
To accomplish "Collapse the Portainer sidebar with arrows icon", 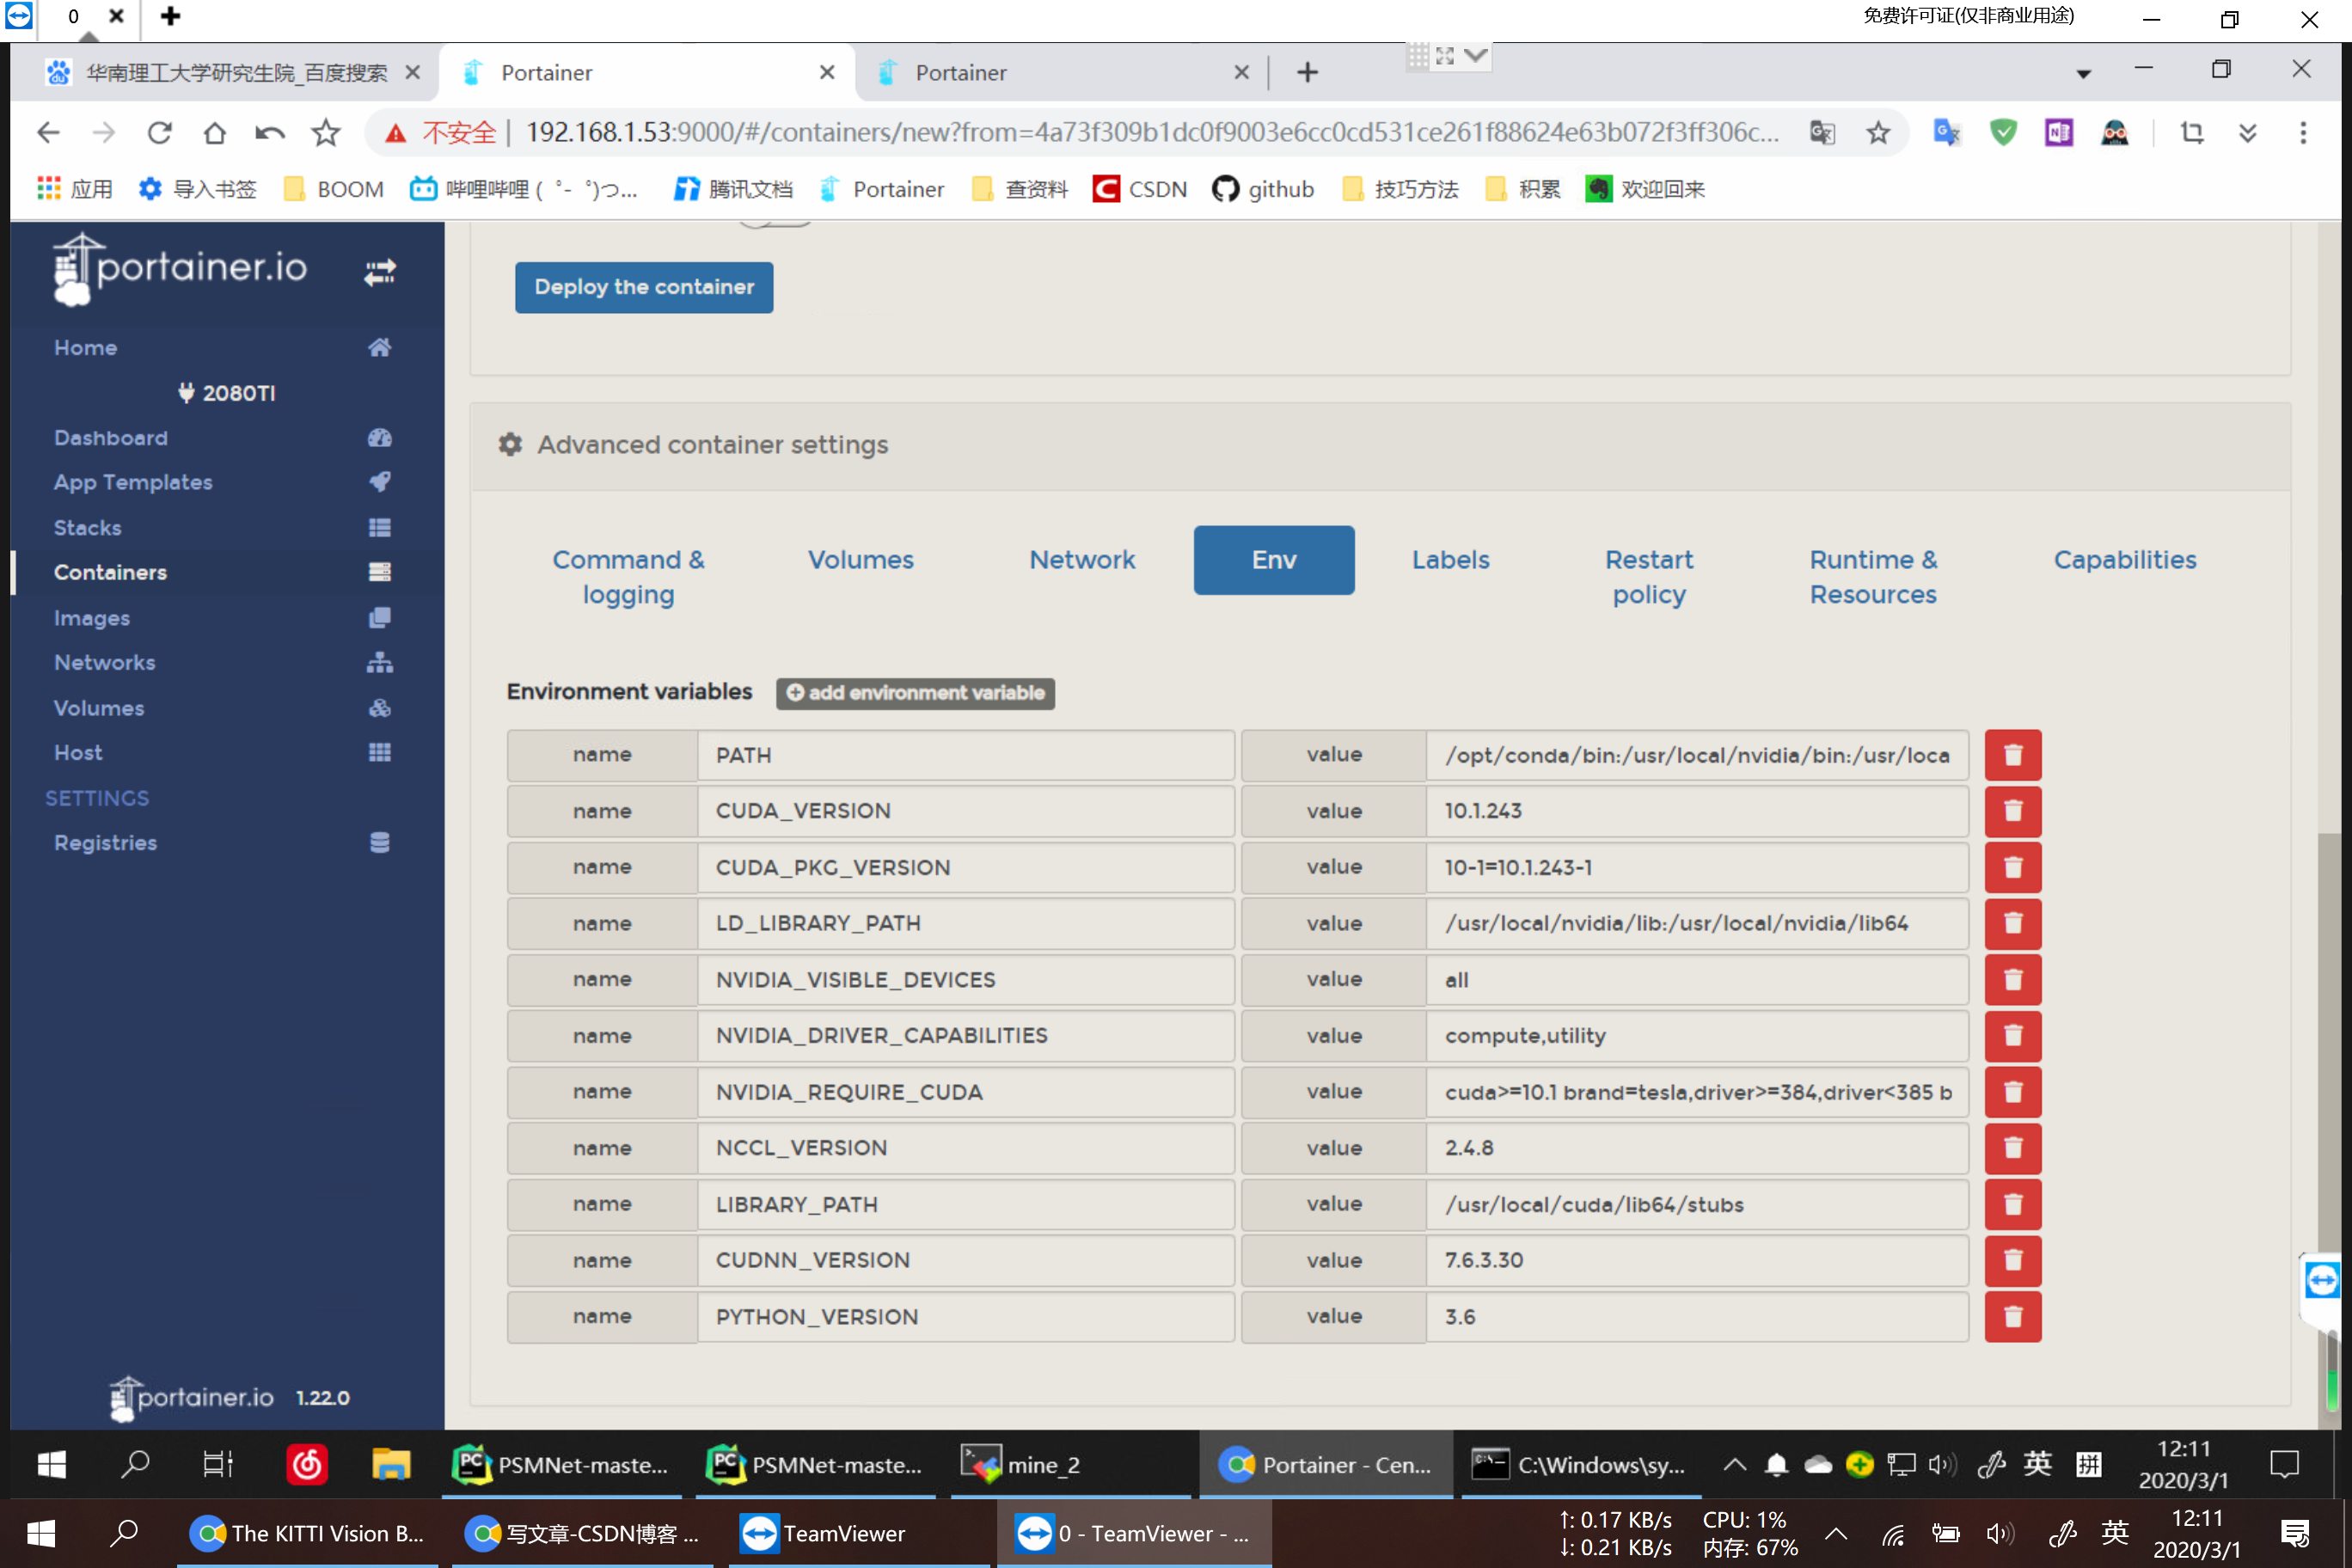I will point(380,271).
